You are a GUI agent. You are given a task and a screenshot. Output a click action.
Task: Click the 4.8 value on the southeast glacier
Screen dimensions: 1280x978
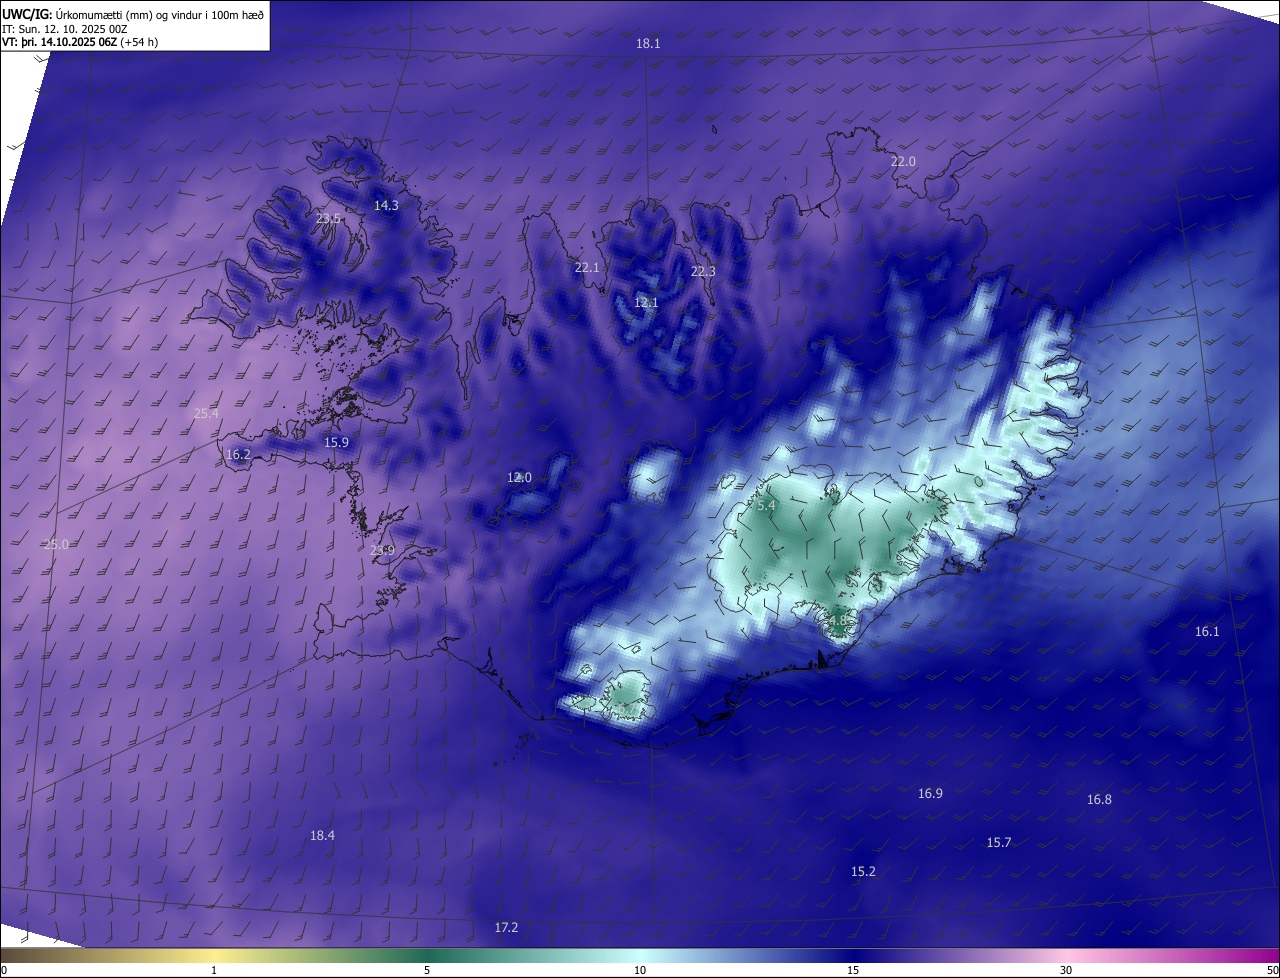837,620
